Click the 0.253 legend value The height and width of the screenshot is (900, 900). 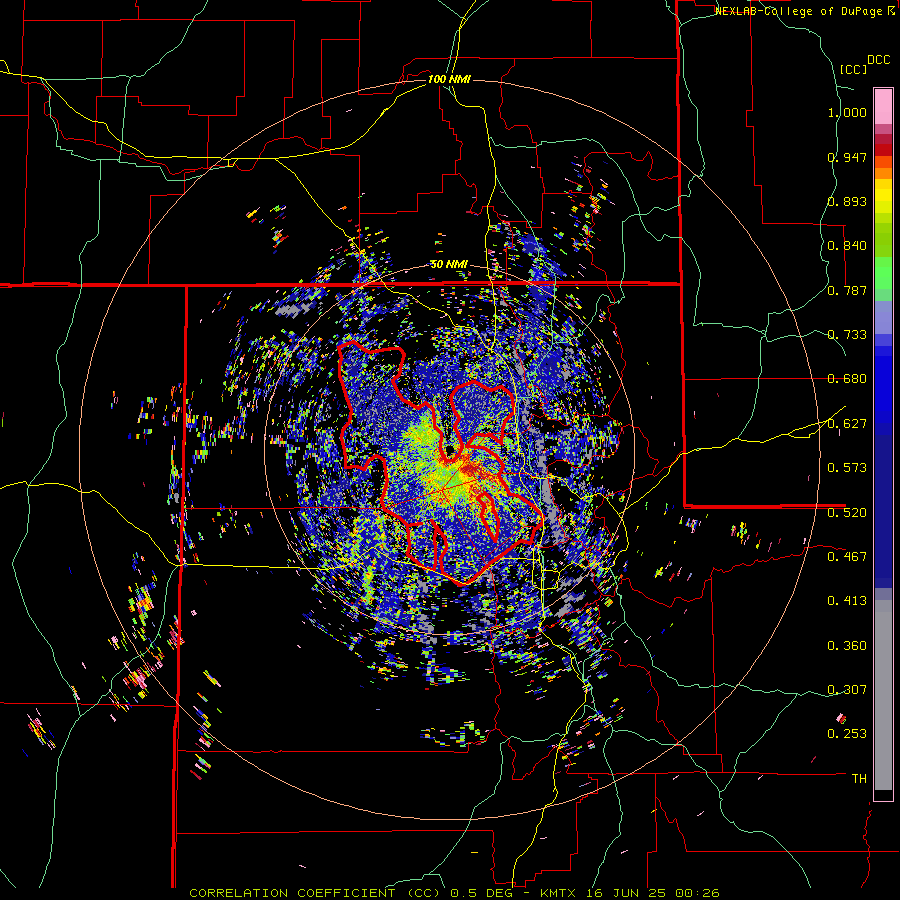[847, 734]
